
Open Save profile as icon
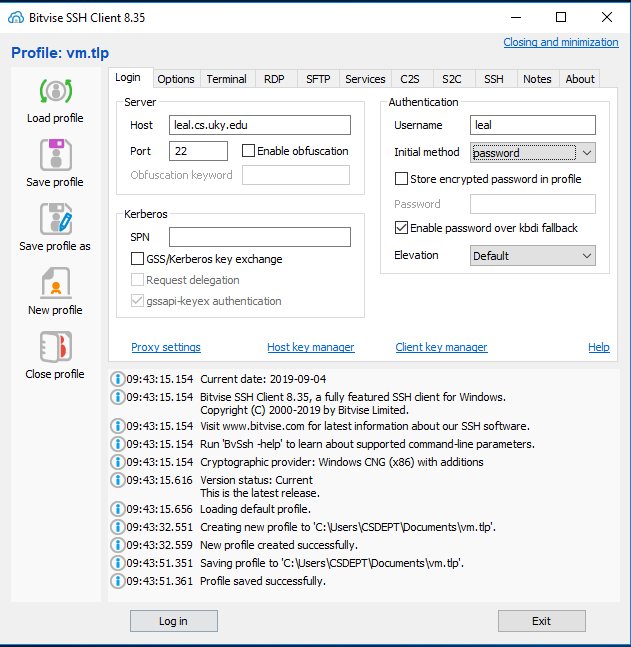56,219
